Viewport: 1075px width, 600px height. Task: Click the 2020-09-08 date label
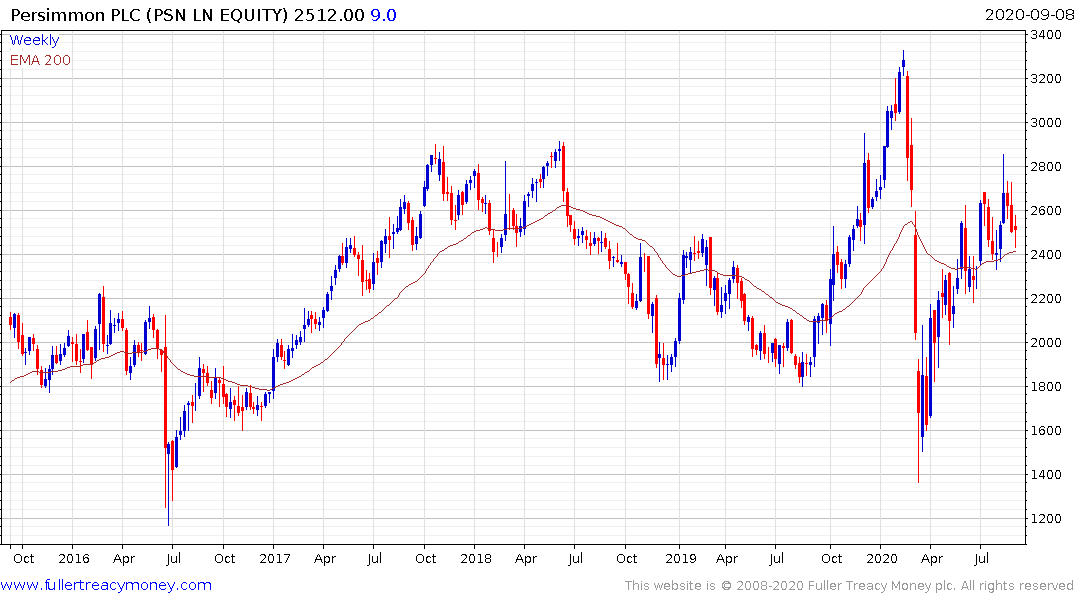tap(1029, 15)
